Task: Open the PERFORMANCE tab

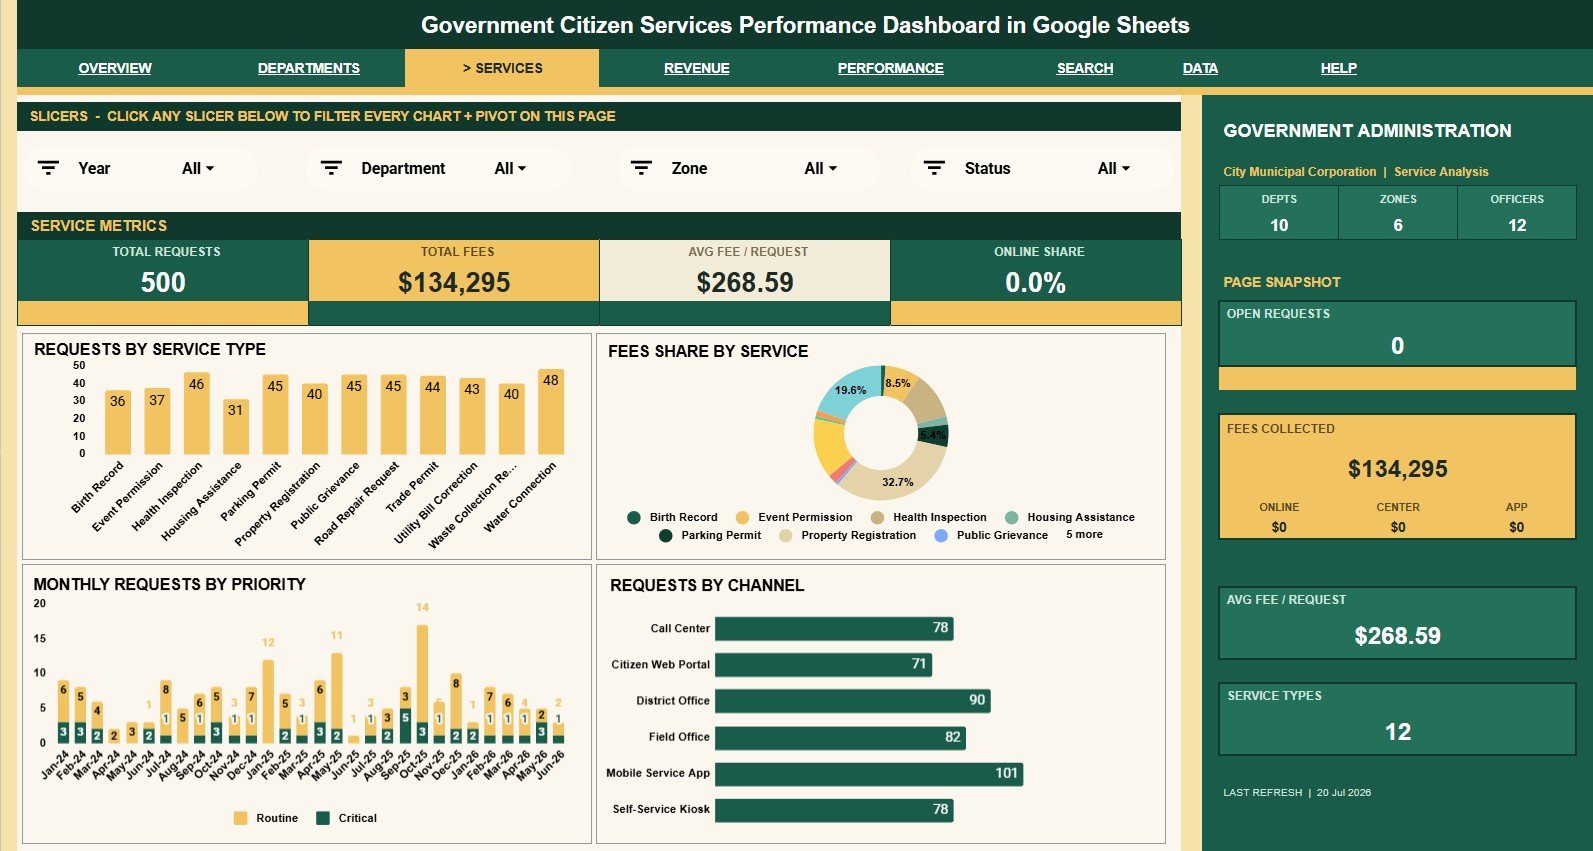Action: [x=891, y=68]
